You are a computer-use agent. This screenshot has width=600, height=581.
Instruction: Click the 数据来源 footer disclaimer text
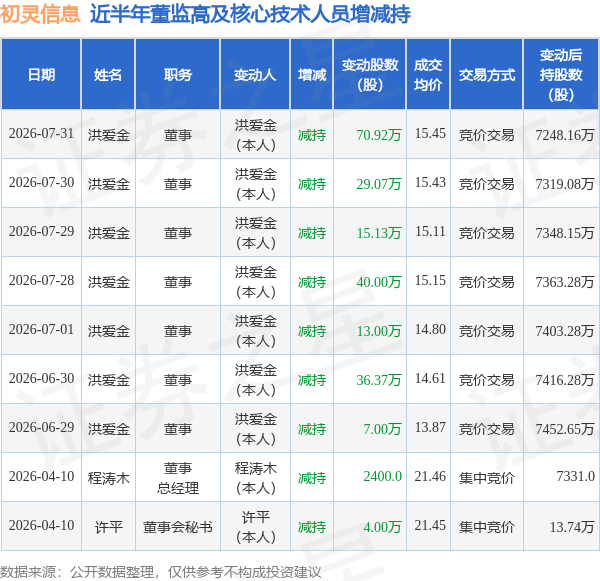coord(161,572)
